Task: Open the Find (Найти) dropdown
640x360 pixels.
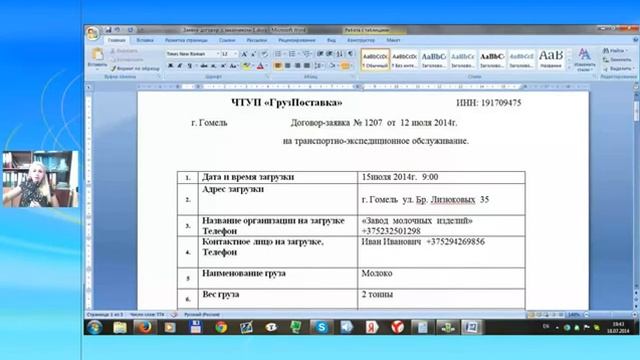Action: [616, 51]
